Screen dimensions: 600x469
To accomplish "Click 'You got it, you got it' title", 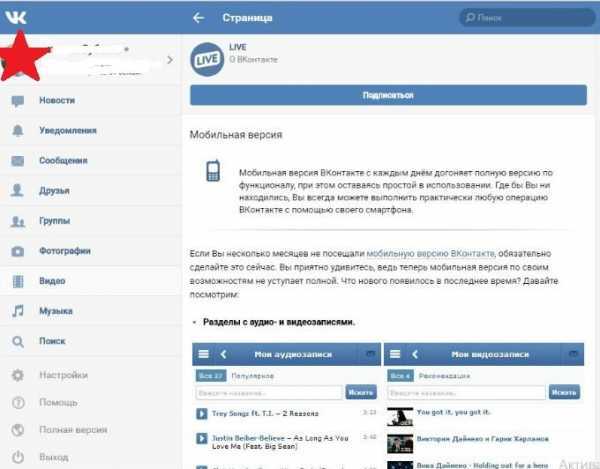I will tap(454, 412).
